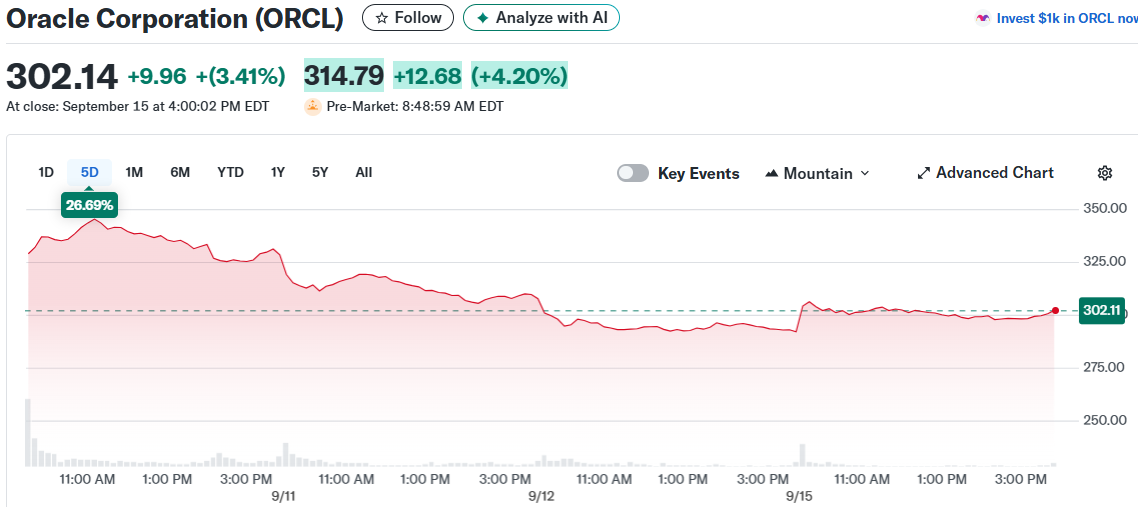The image size is (1138, 507).
Task: Click the Oracle Corporation (ORCL) title
Action: (174, 19)
